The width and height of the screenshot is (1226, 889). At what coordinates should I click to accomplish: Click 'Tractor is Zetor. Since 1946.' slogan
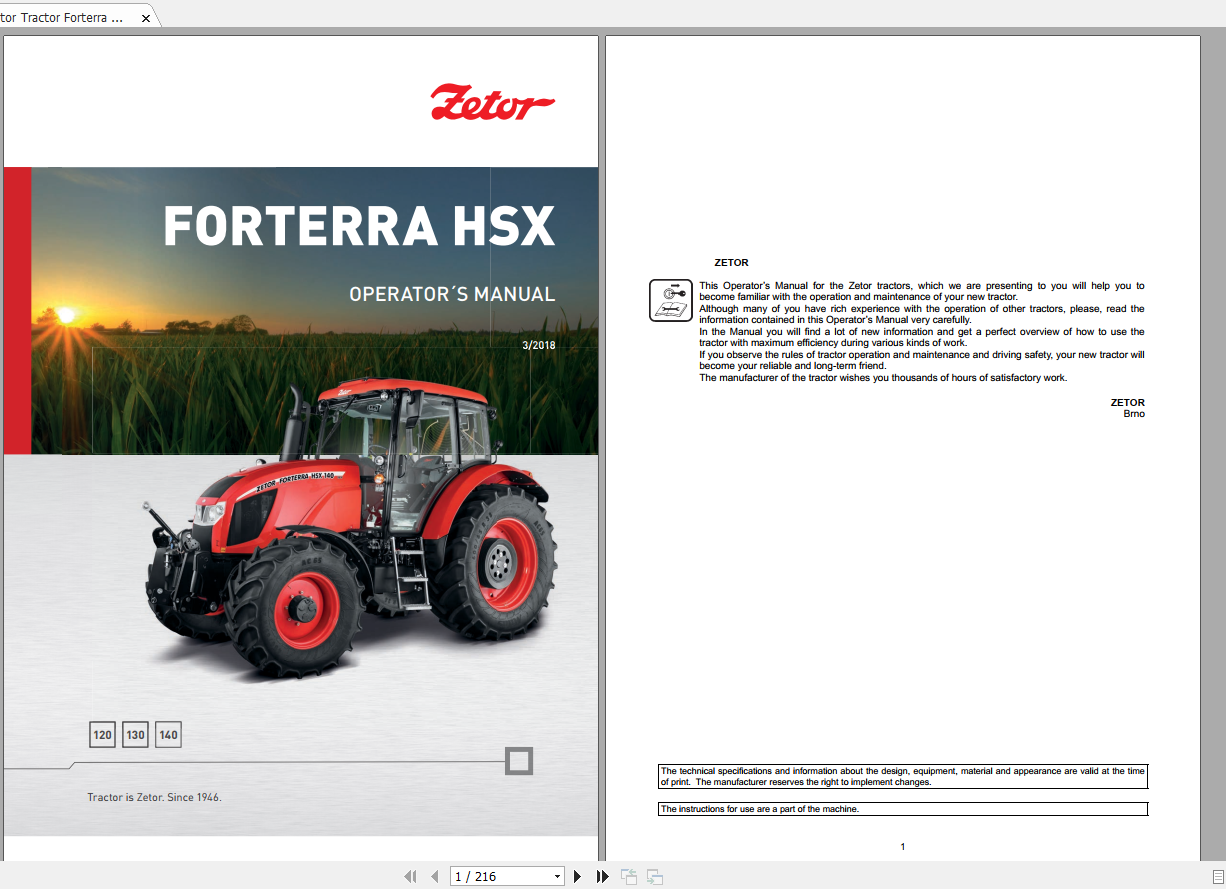click(x=154, y=797)
